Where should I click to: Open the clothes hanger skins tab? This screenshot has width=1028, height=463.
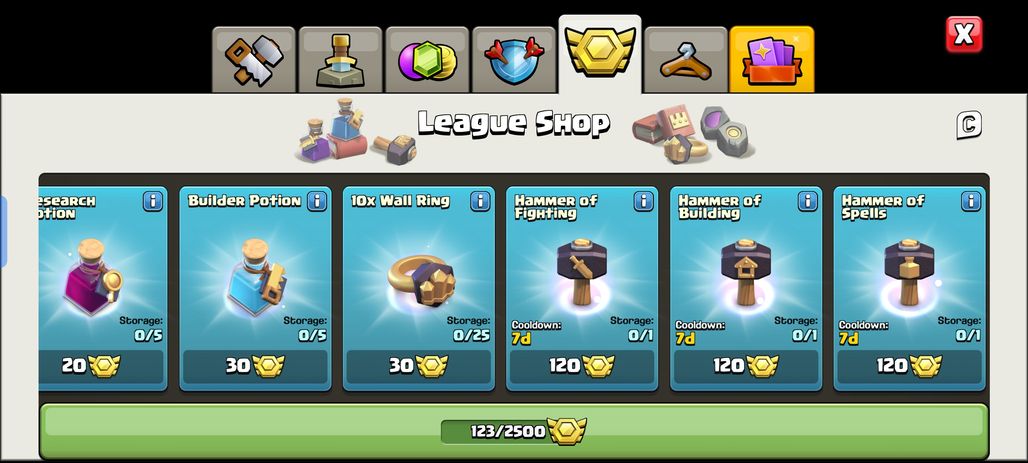click(x=686, y=60)
